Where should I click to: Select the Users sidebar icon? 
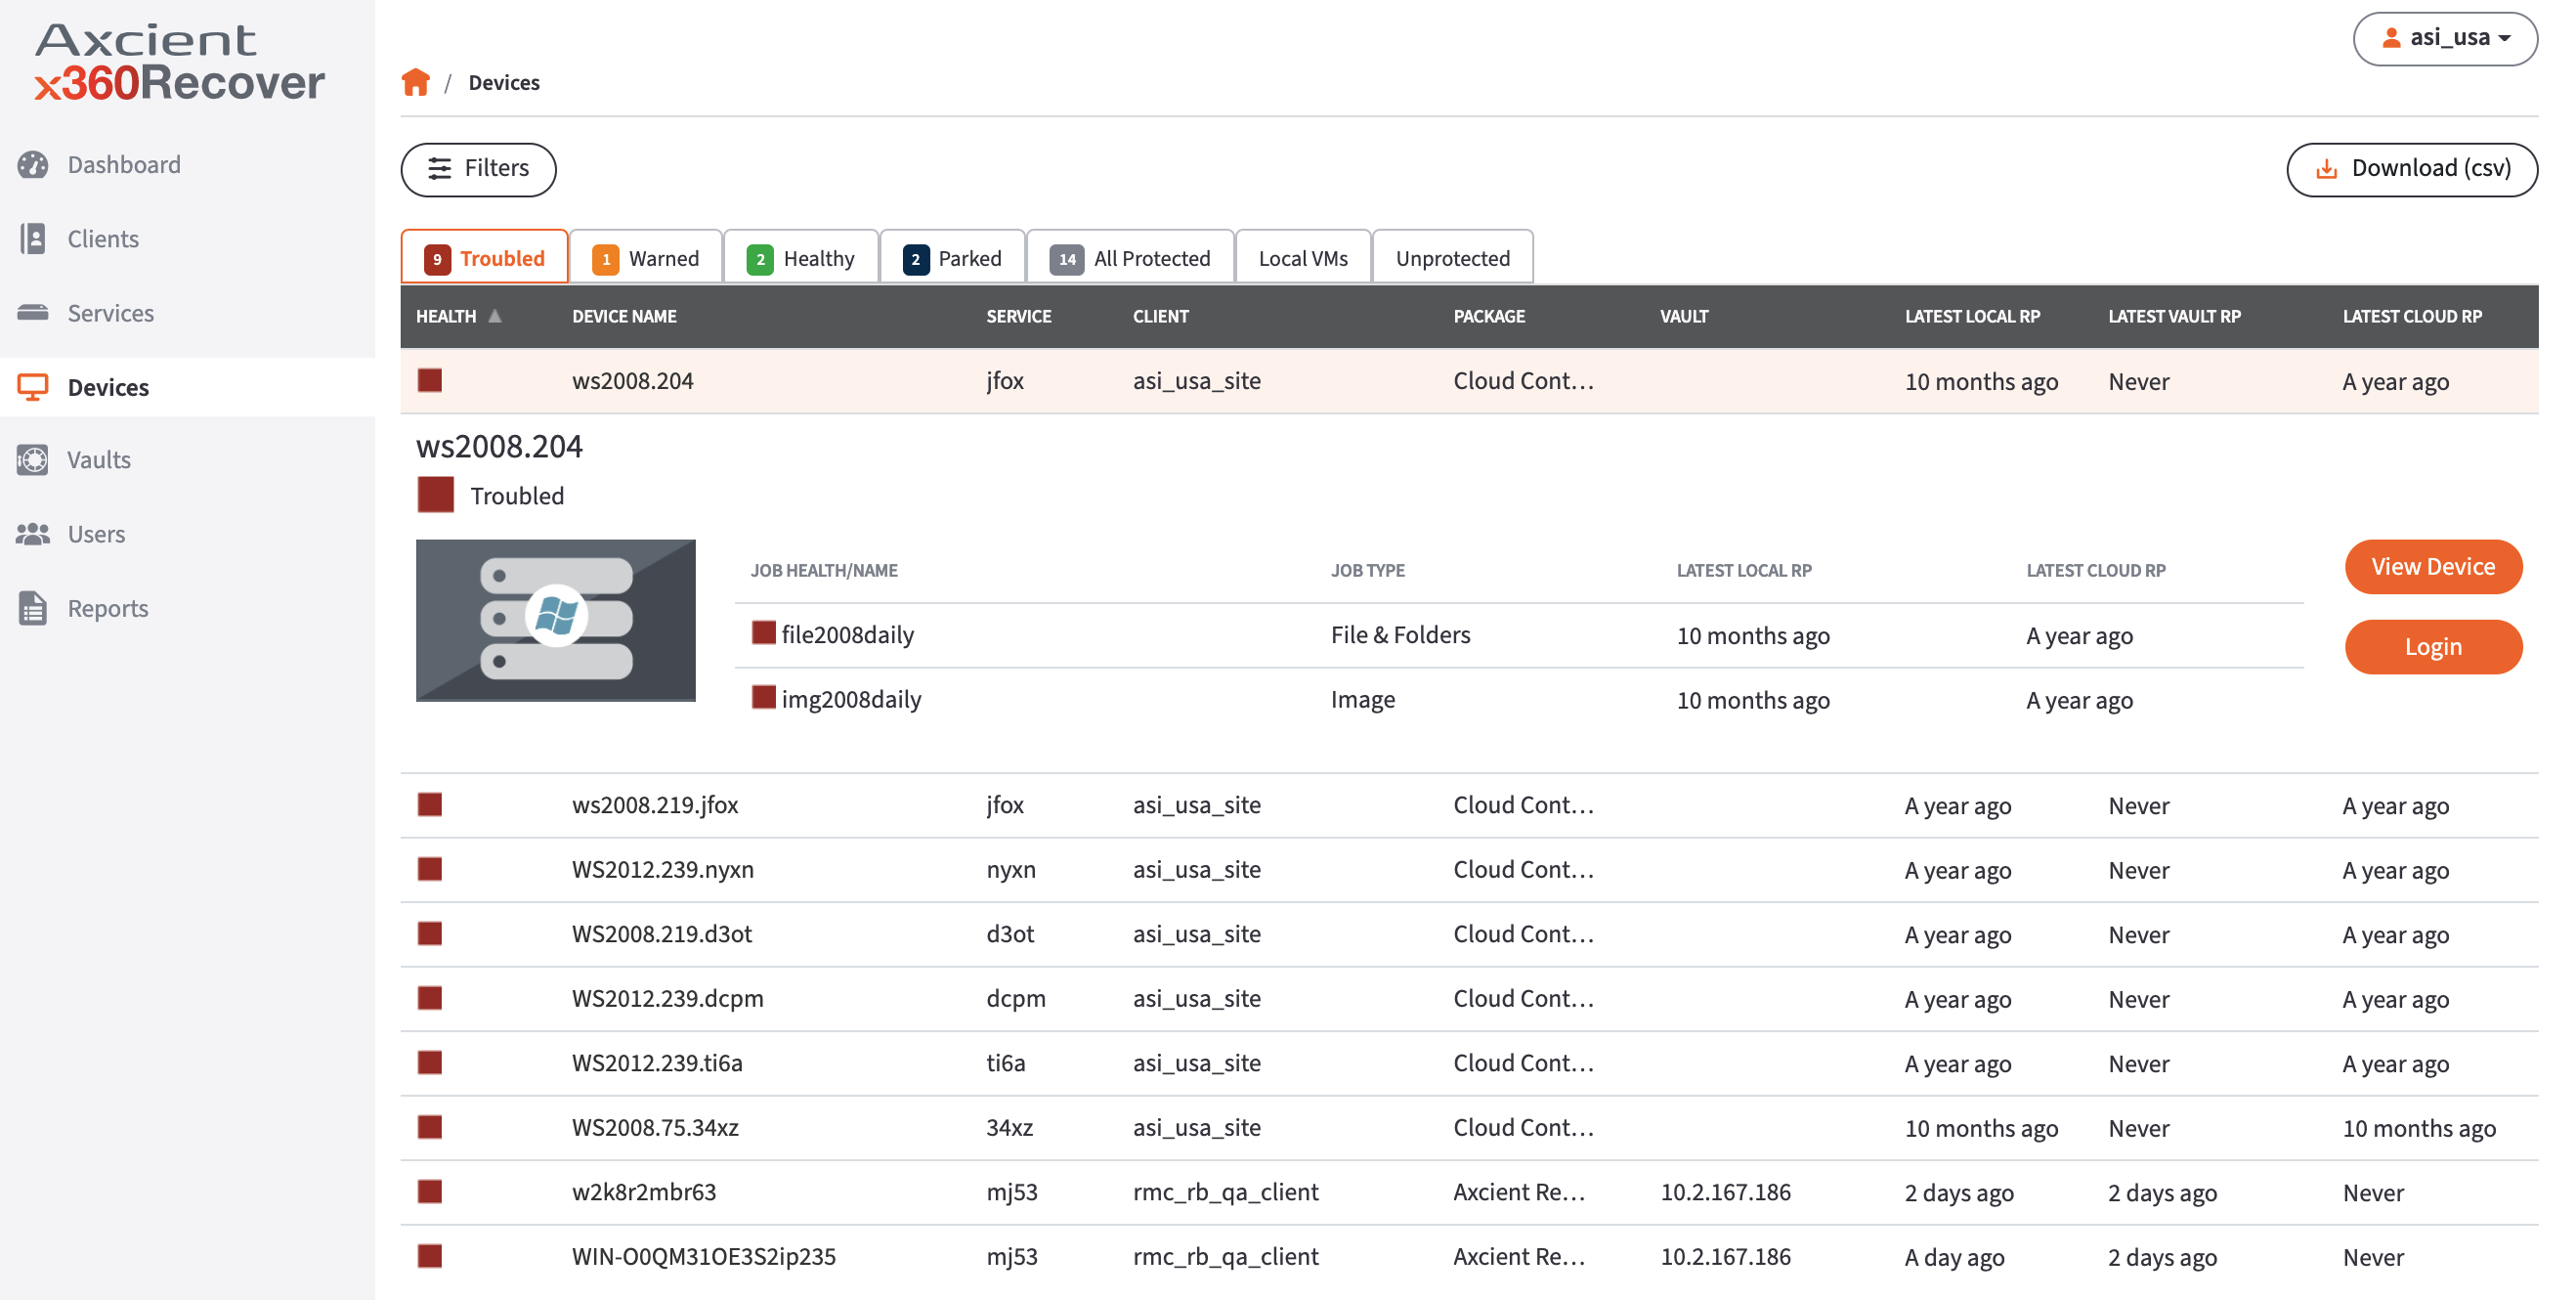point(32,533)
